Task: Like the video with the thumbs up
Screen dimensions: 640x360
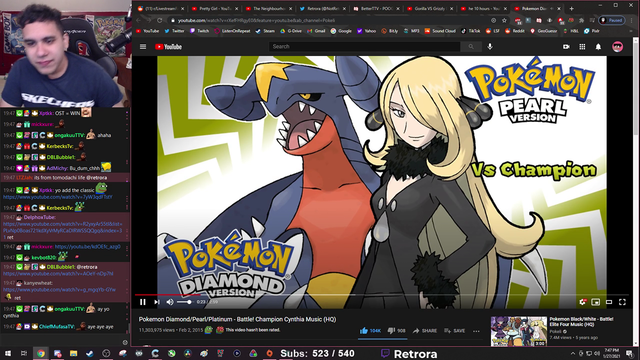Action: click(370, 331)
